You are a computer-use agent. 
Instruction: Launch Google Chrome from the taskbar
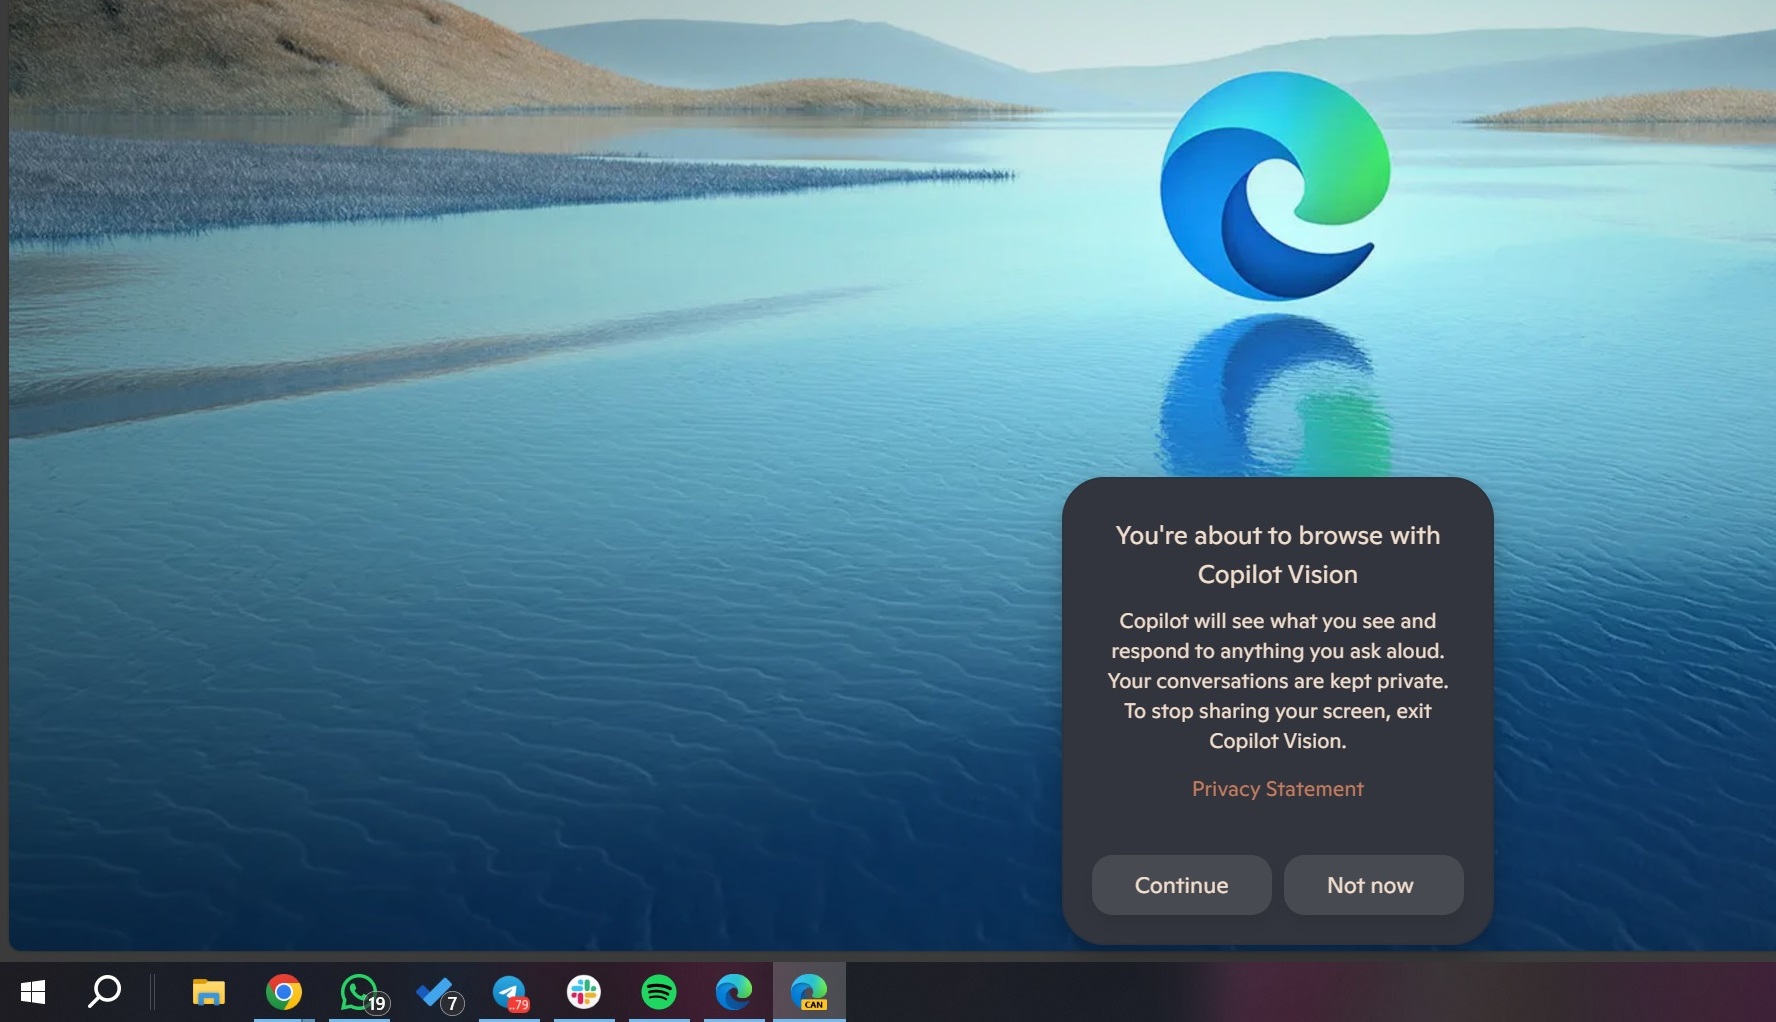click(x=284, y=993)
